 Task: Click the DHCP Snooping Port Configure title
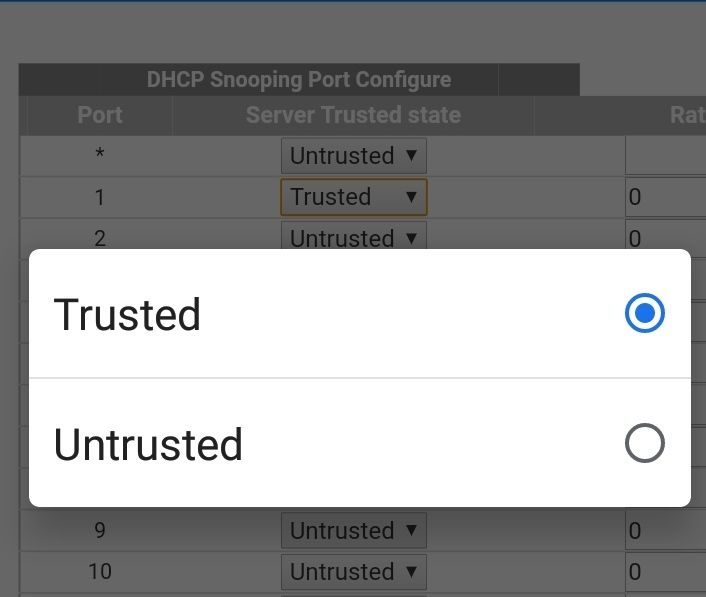pos(298,80)
